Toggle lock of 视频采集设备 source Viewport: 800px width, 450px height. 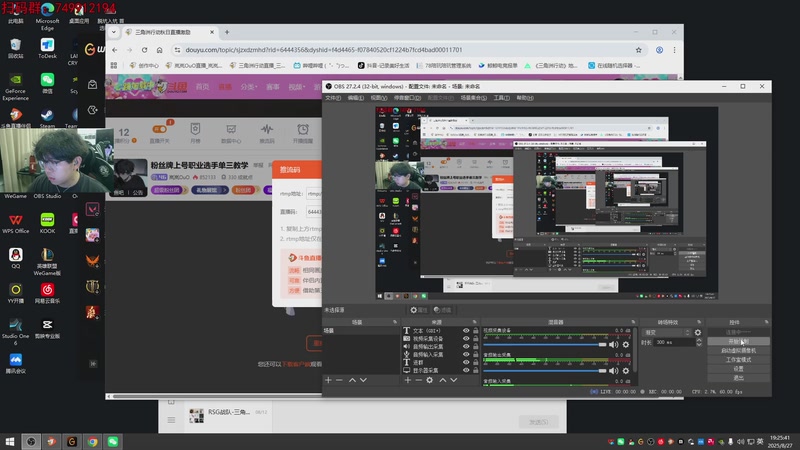point(476,338)
